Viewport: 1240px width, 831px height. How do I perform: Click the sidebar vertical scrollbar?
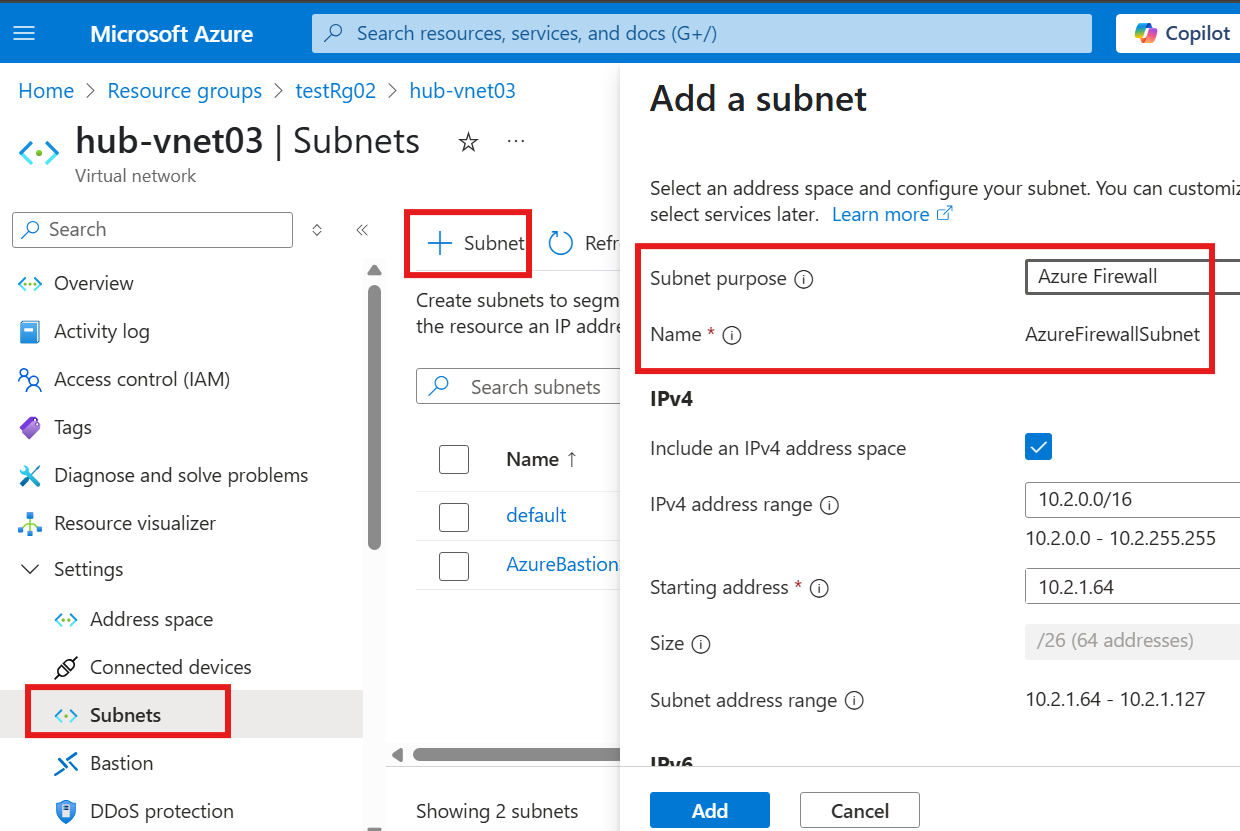pyautogui.click(x=375, y=415)
